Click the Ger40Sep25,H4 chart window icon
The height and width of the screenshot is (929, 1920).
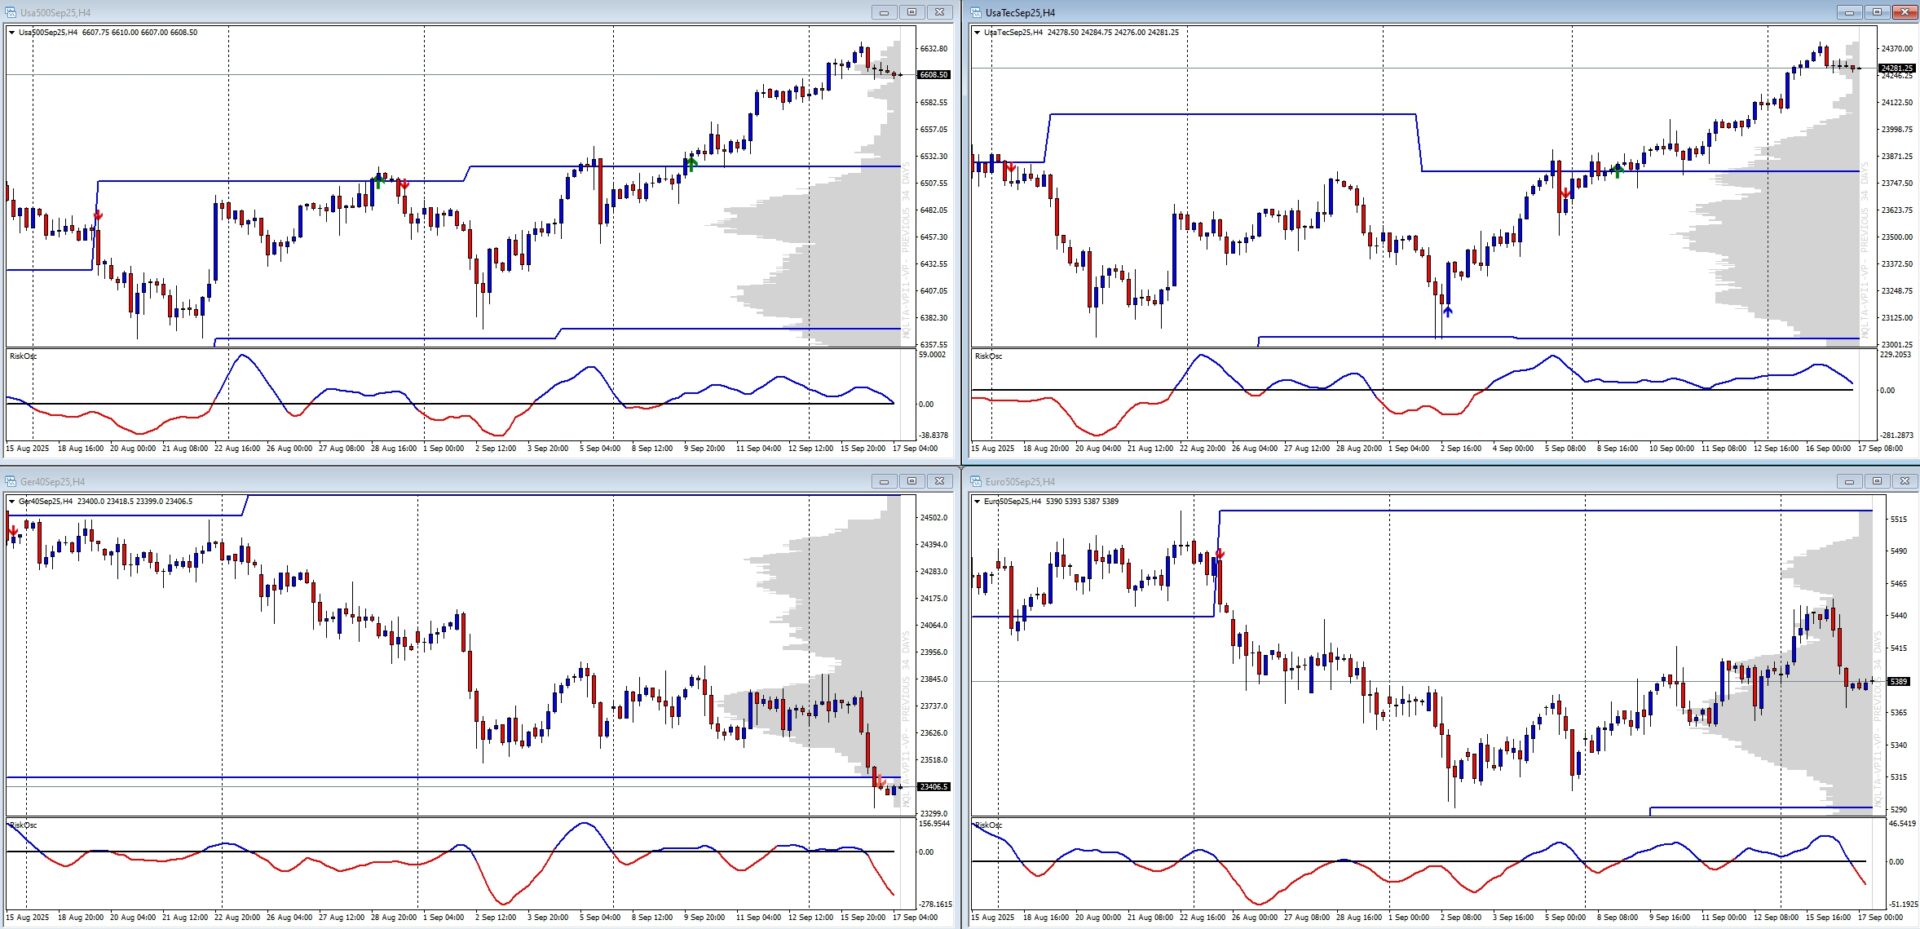pyautogui.click(x=11, y=482)
